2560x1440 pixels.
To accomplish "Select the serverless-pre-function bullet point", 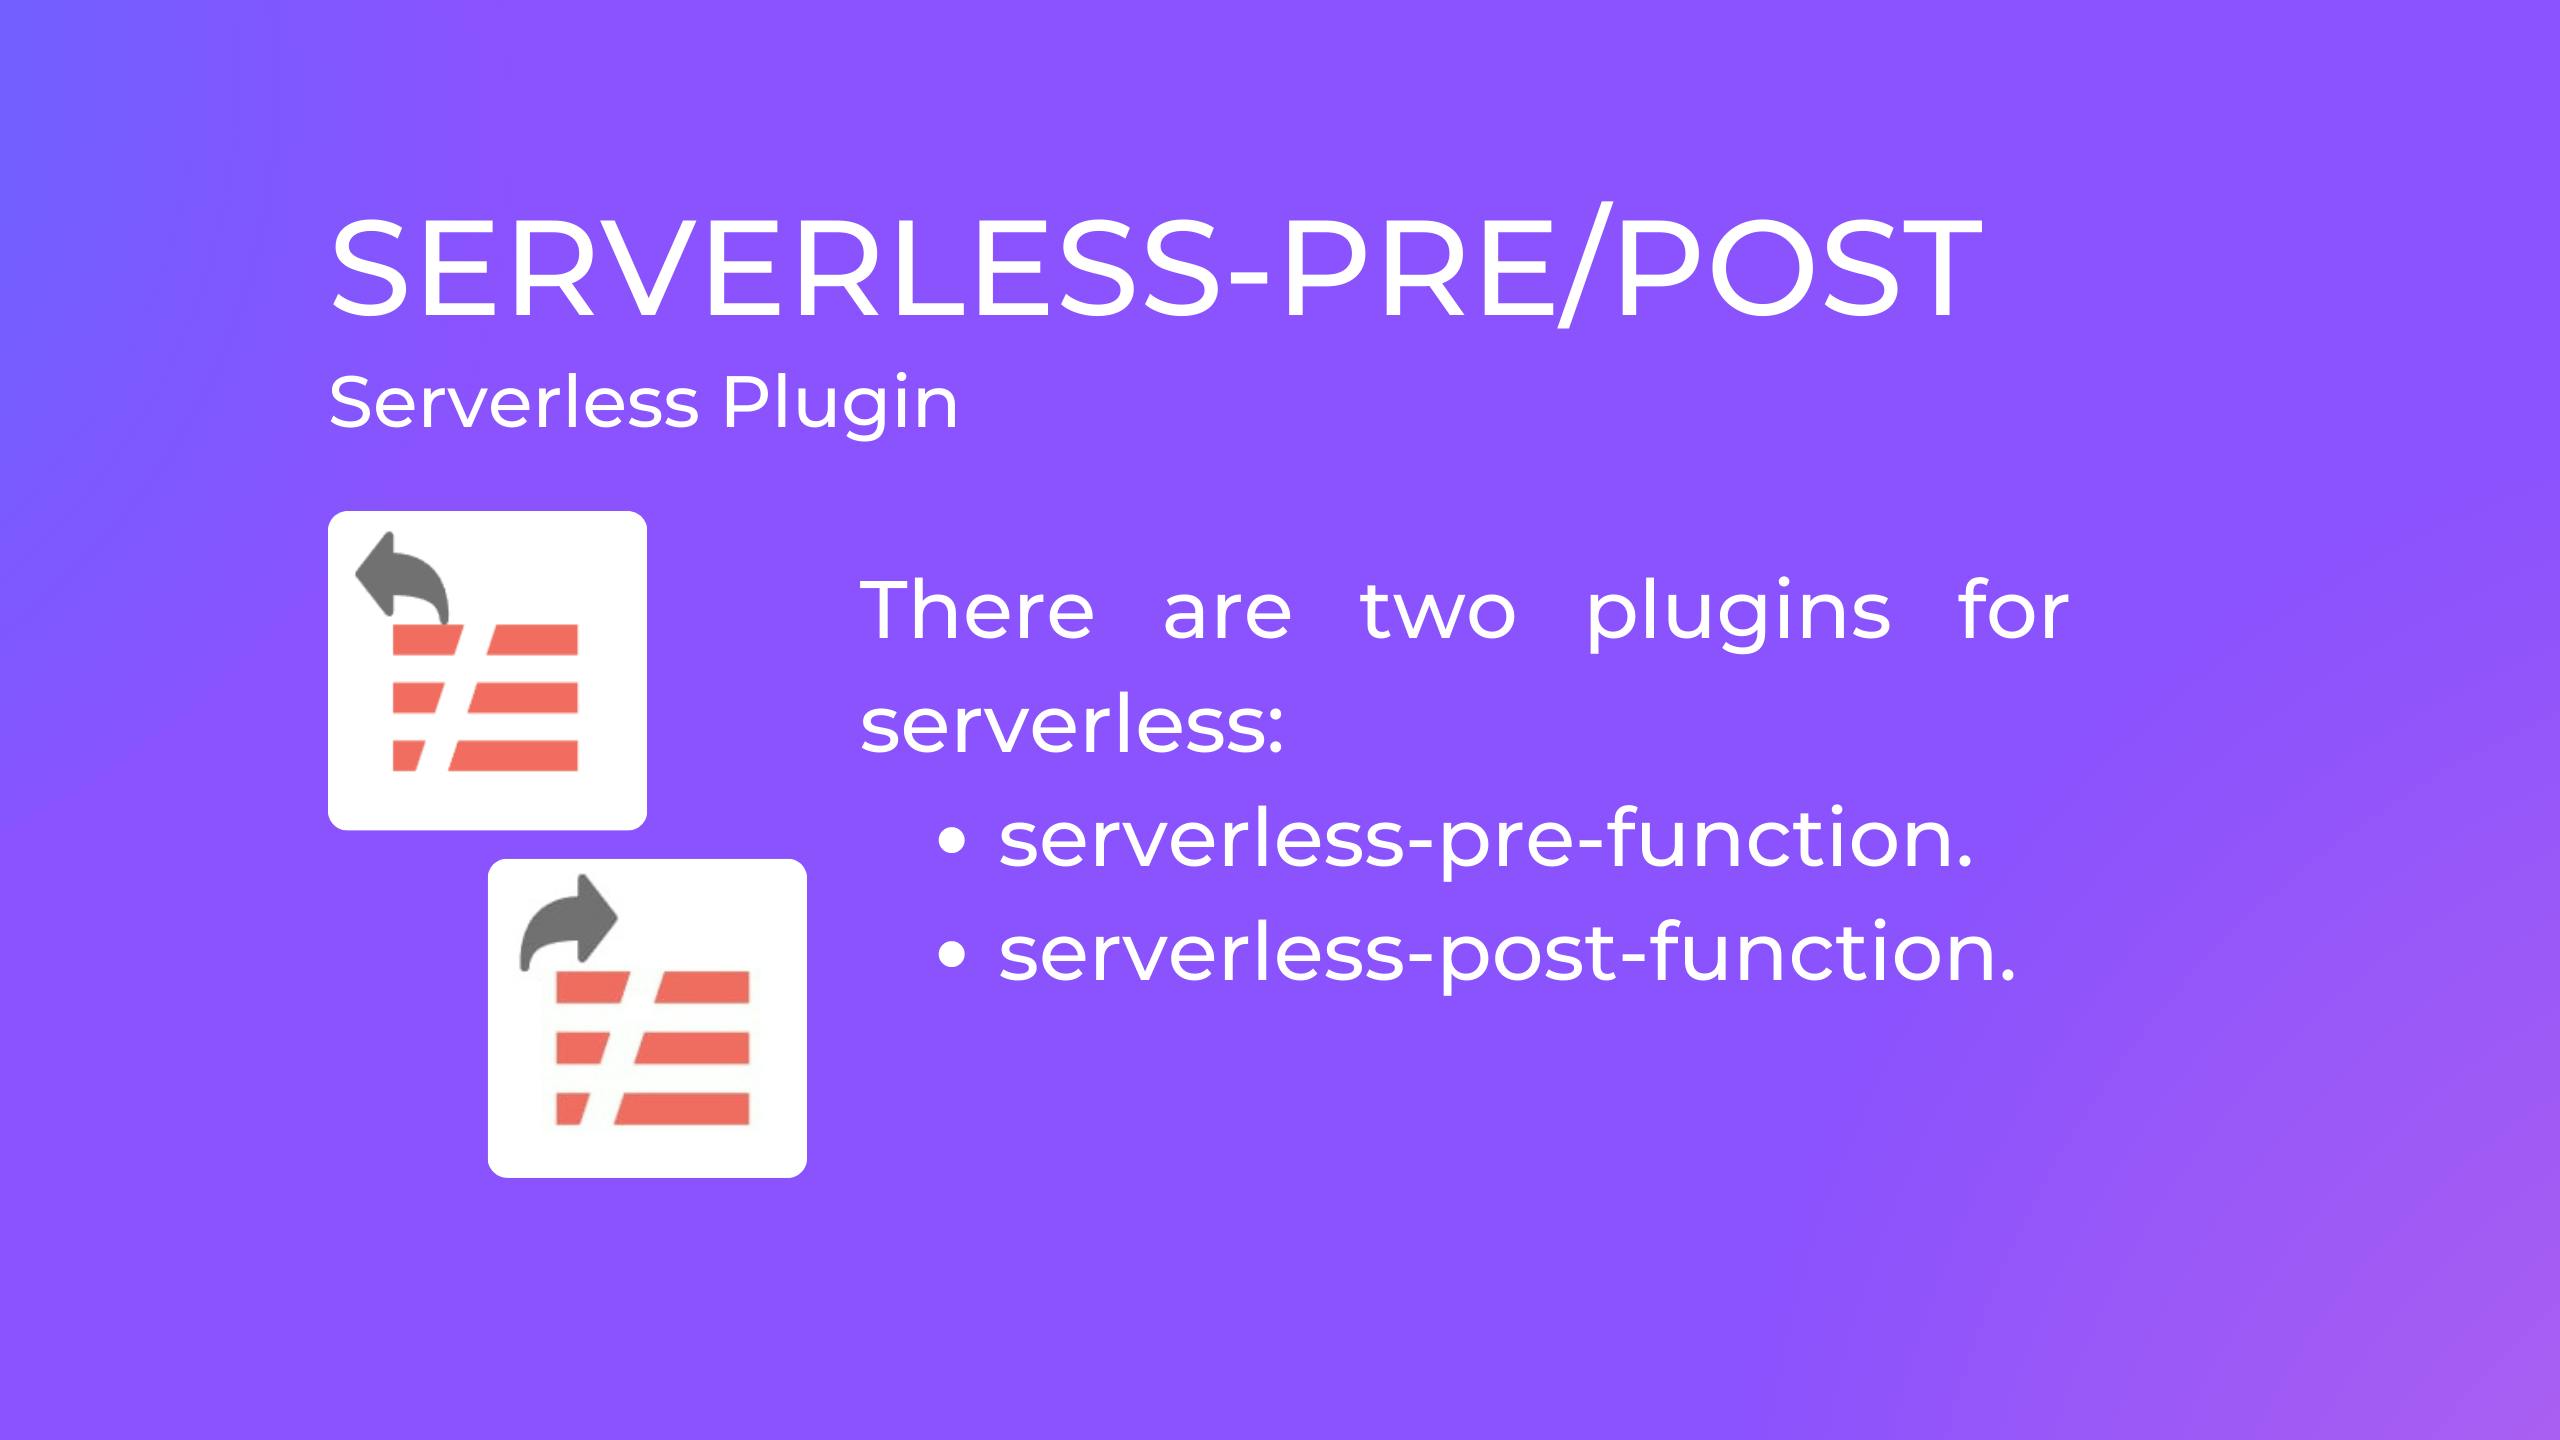I will point(1477,835).
